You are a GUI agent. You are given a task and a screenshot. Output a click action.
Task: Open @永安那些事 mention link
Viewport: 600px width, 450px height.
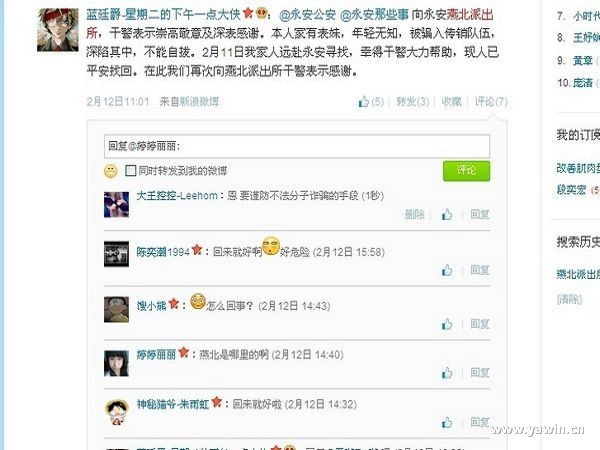coord(374,15)
